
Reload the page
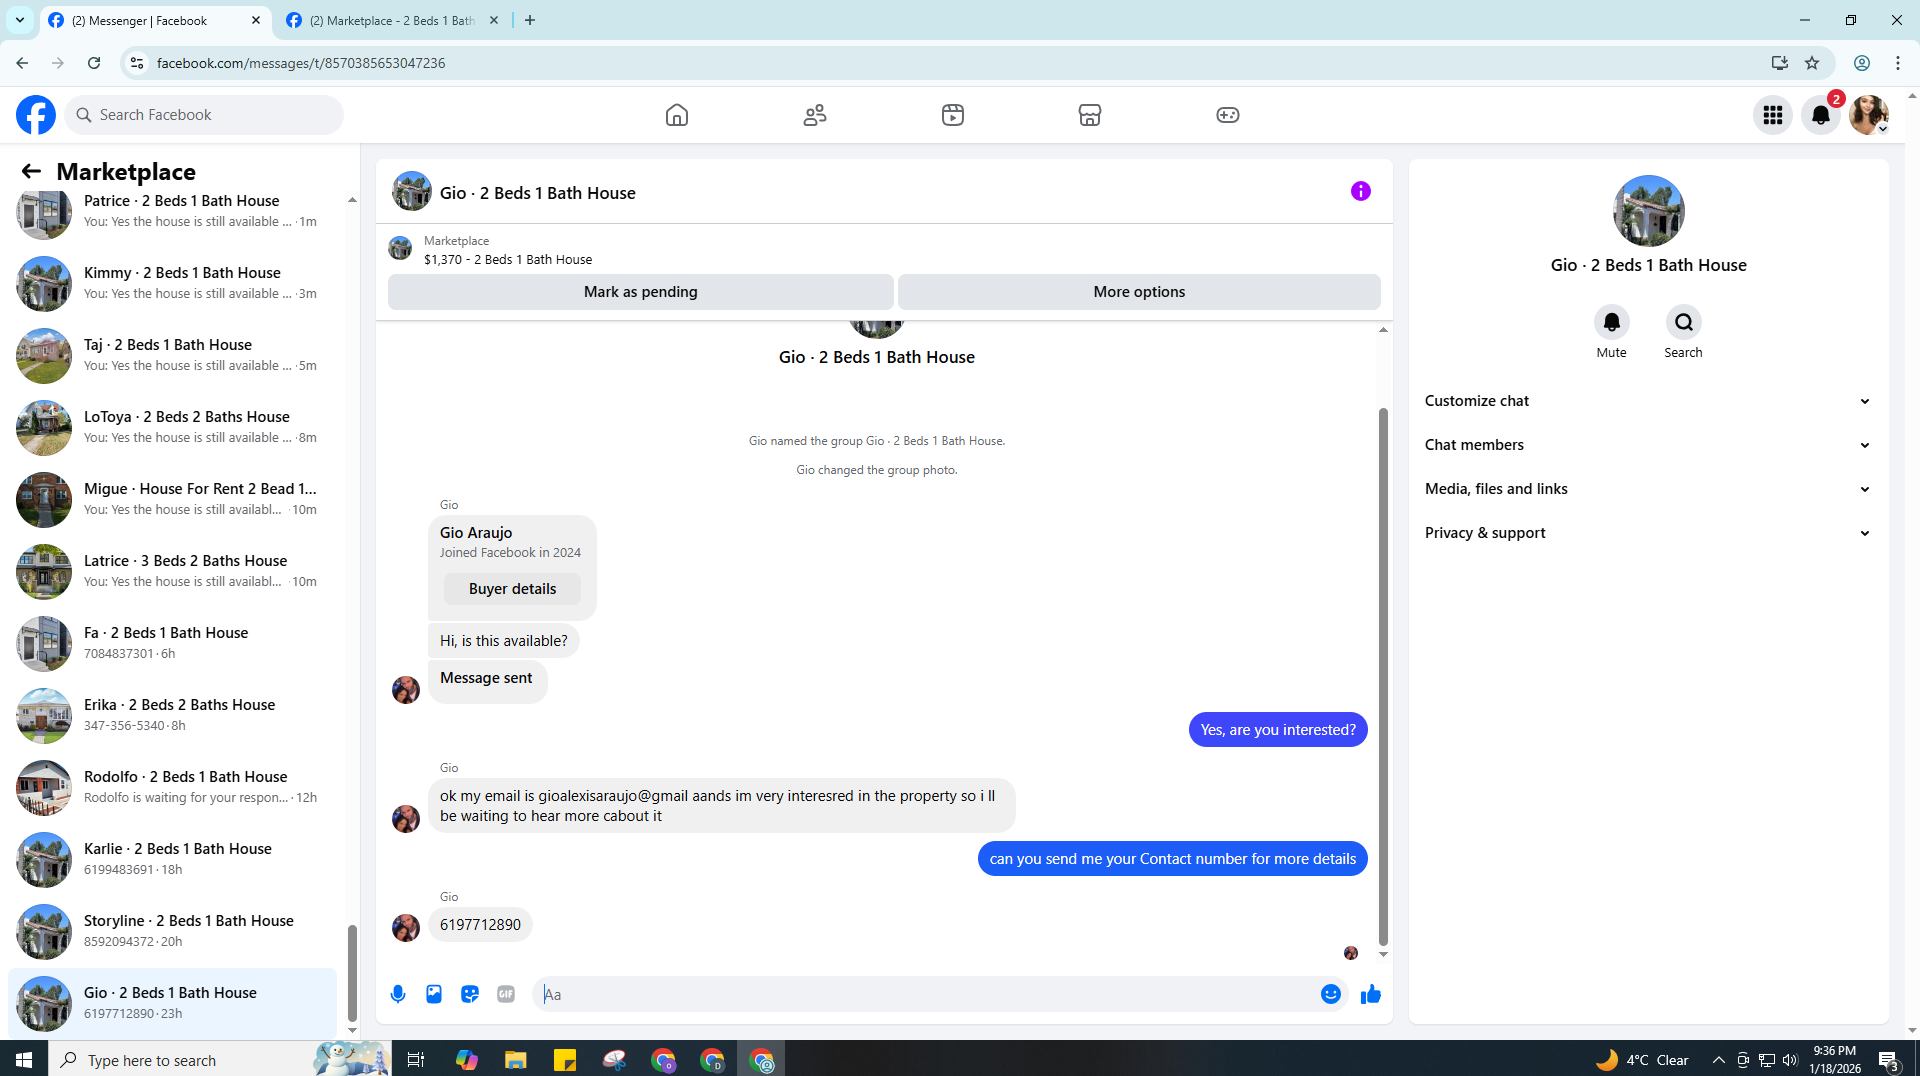(94, 63)
